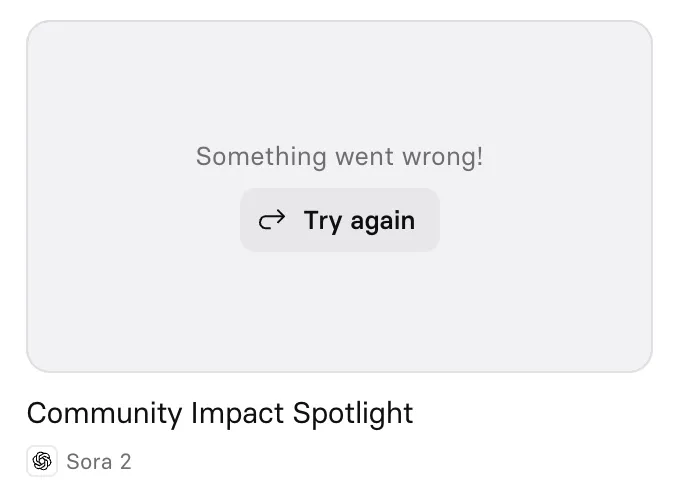
Task: Retry generation using the curved arrow icon
Action: click(x=272, y=220)
